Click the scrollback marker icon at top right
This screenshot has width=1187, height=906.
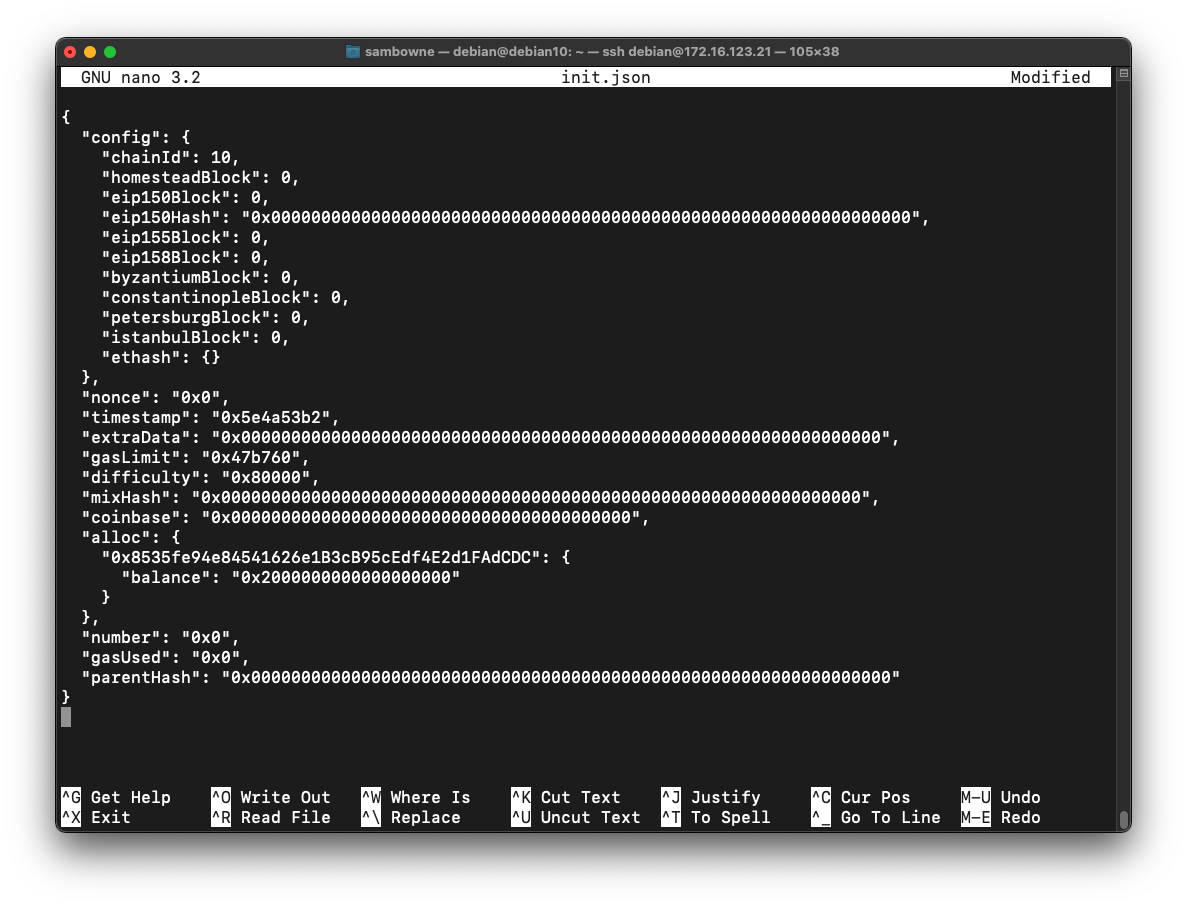click(1123, 73)
